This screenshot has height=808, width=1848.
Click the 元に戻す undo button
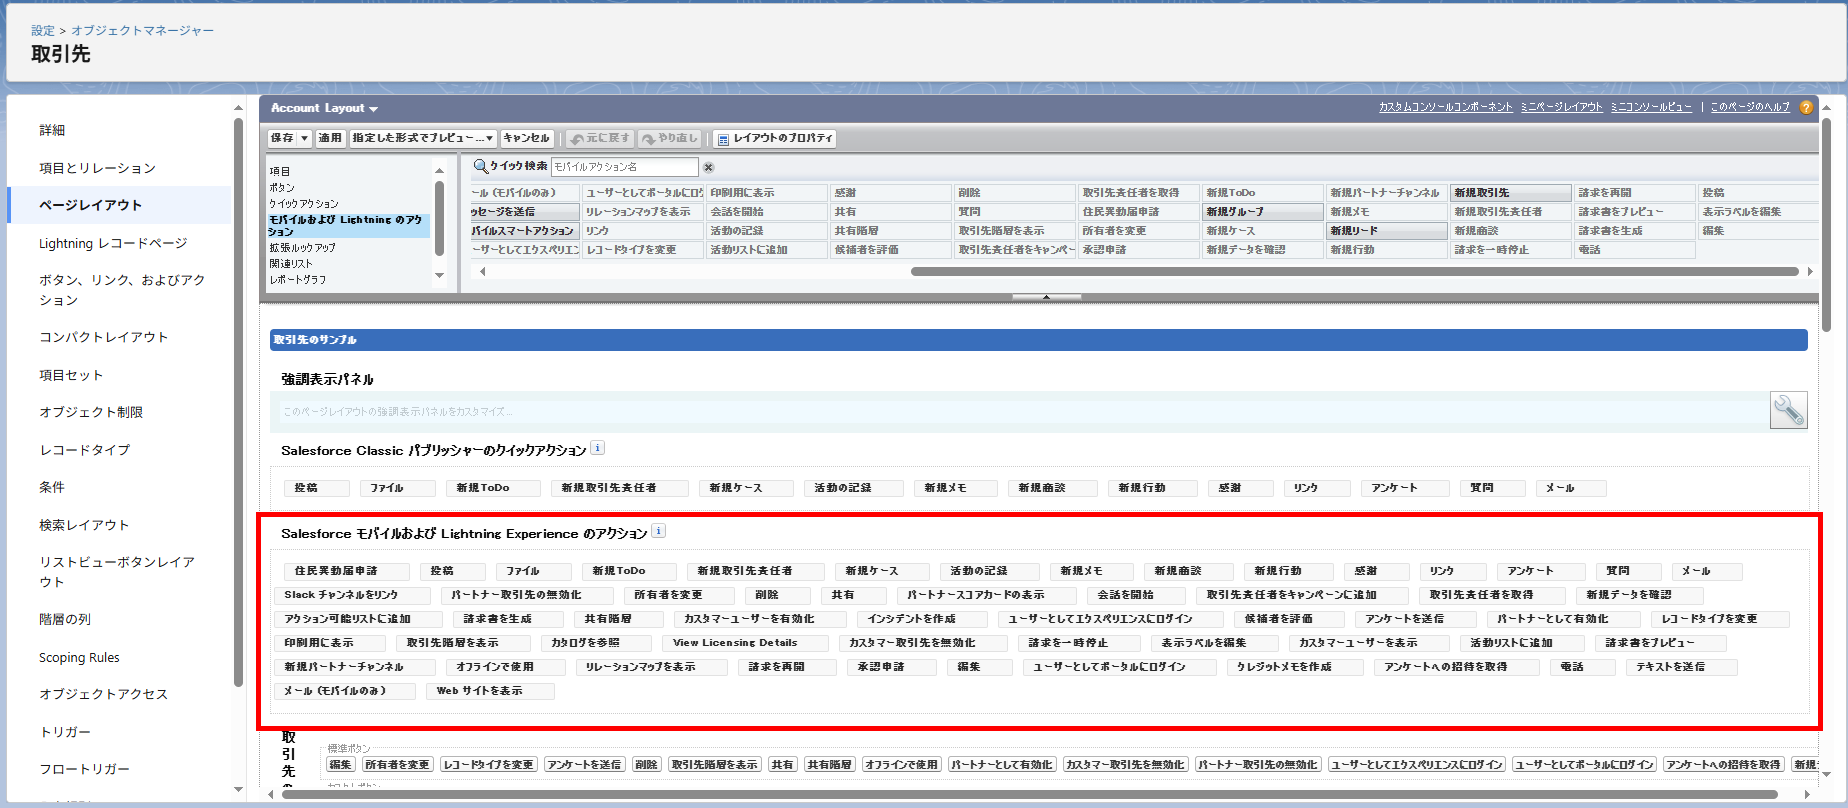coord(600,138)
